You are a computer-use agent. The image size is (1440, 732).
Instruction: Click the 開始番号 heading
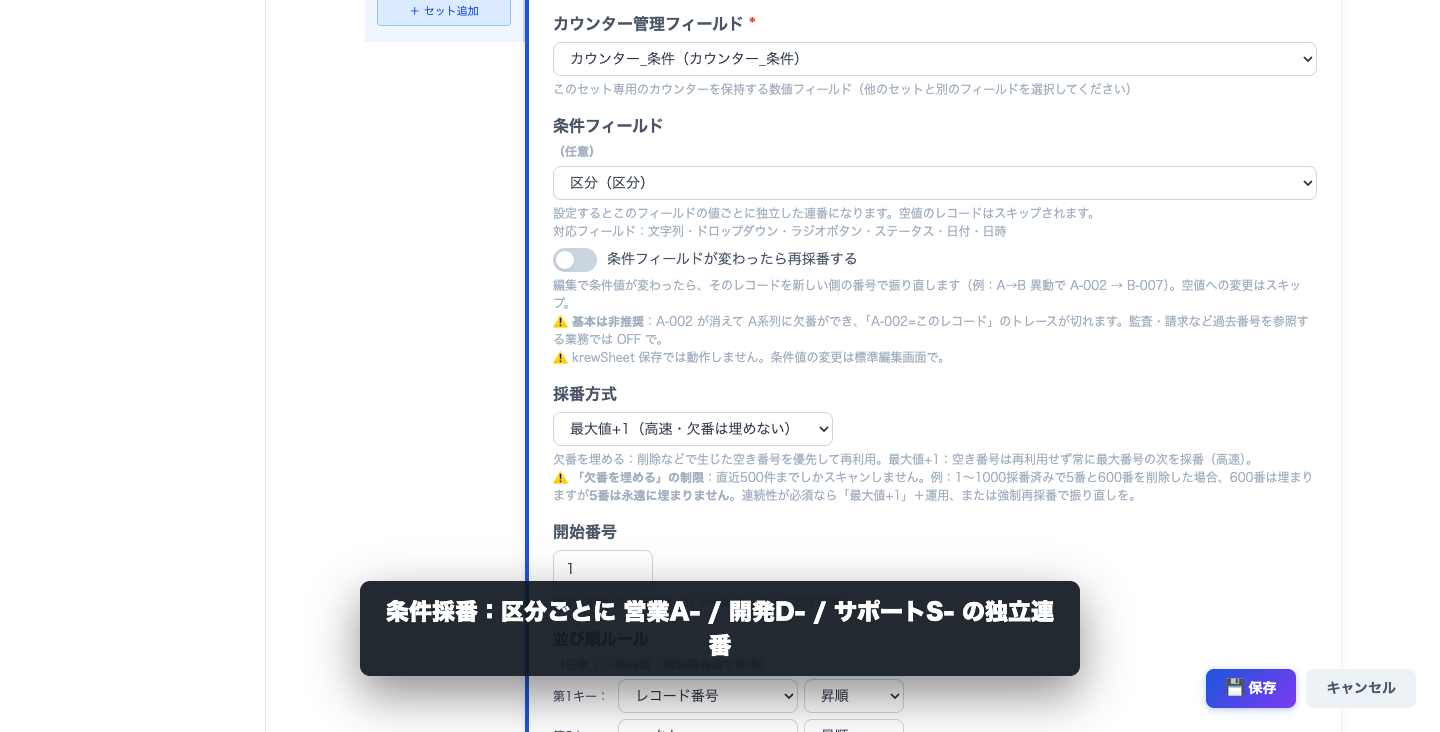[x=585, y=532]
